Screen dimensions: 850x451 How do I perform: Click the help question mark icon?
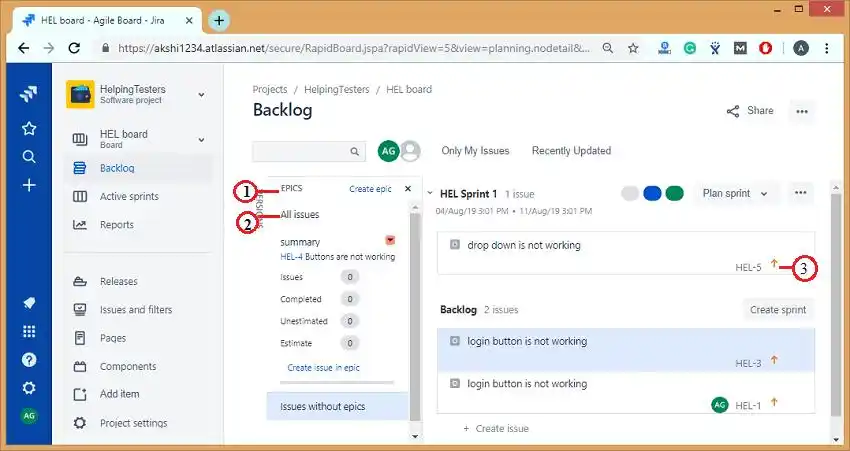click(x=29, y=360)
